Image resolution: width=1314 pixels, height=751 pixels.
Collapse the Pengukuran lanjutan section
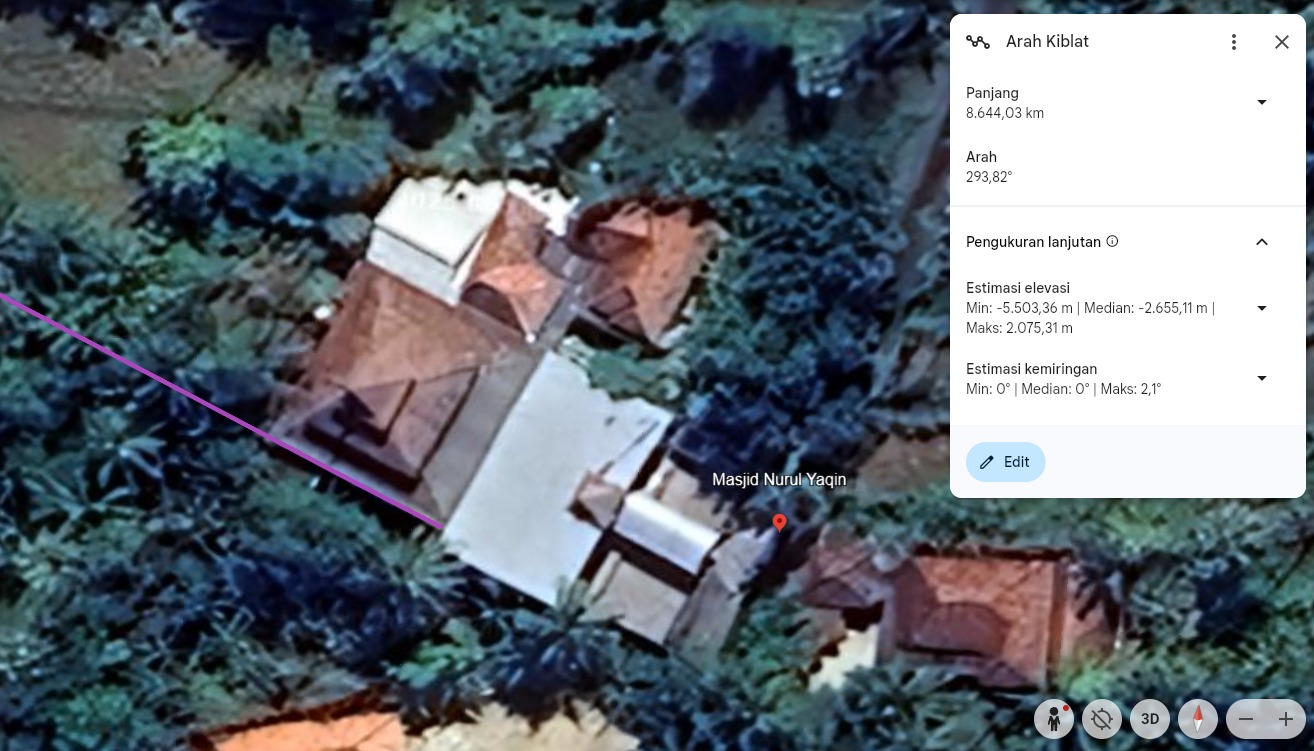(x=1262, y=242)
